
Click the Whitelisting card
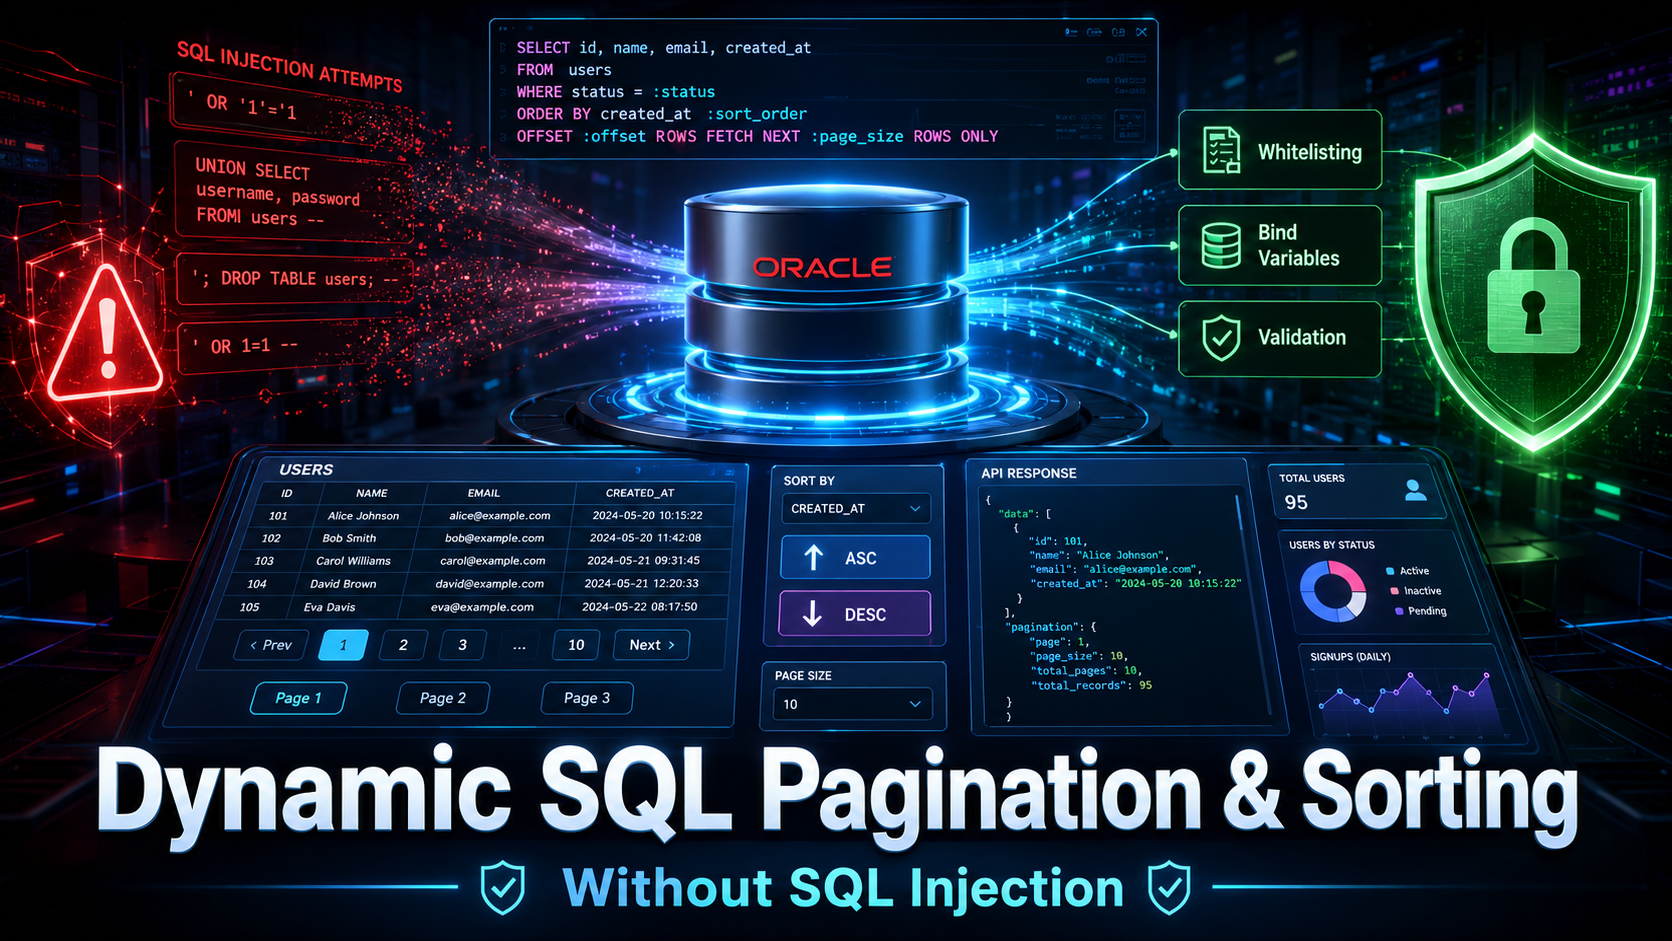[1280, 151]
